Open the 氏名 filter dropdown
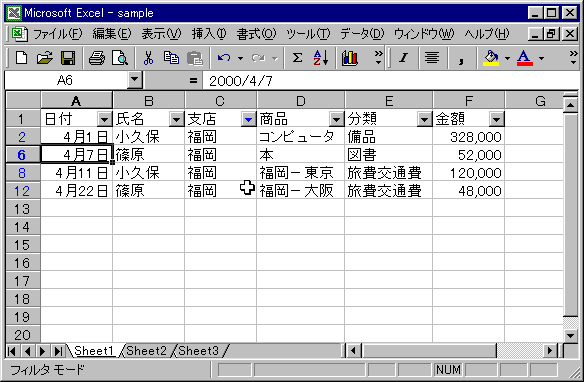Image resolution: width=584 pixels, height=382 pixels. [176, 119]
